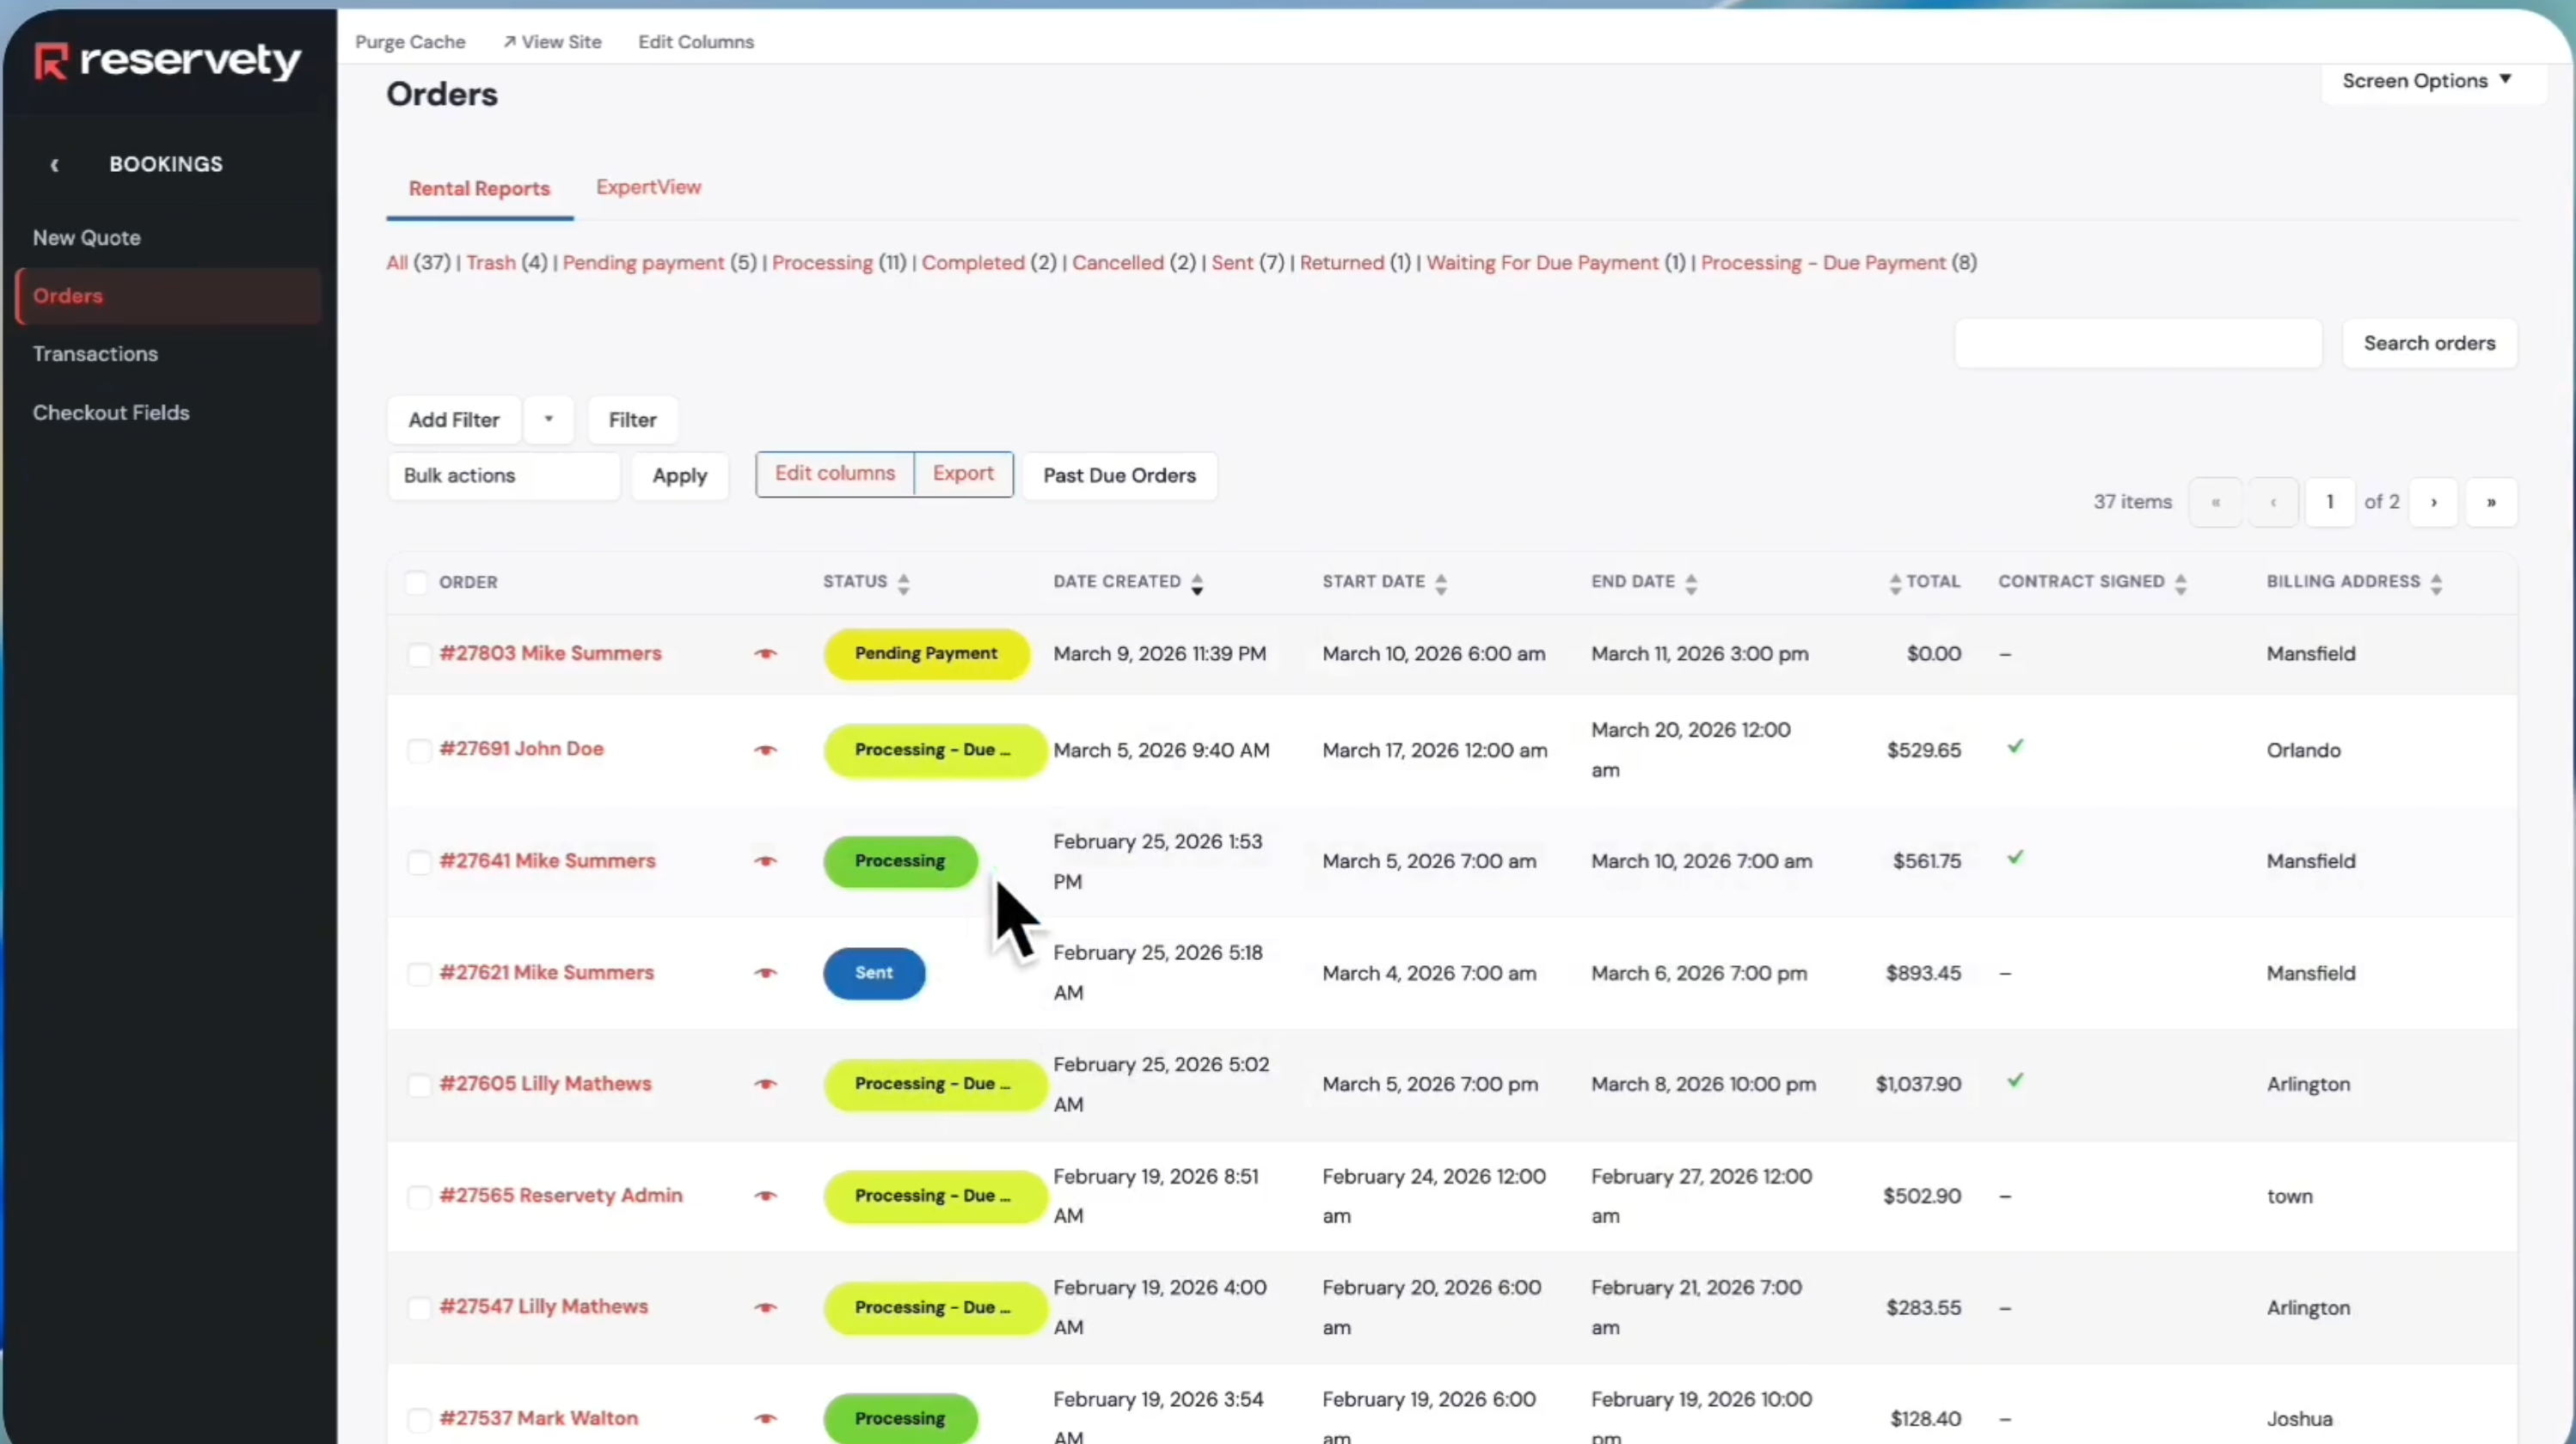
Task: Click eye icon for order #27565
Action: coord(765,1196)
